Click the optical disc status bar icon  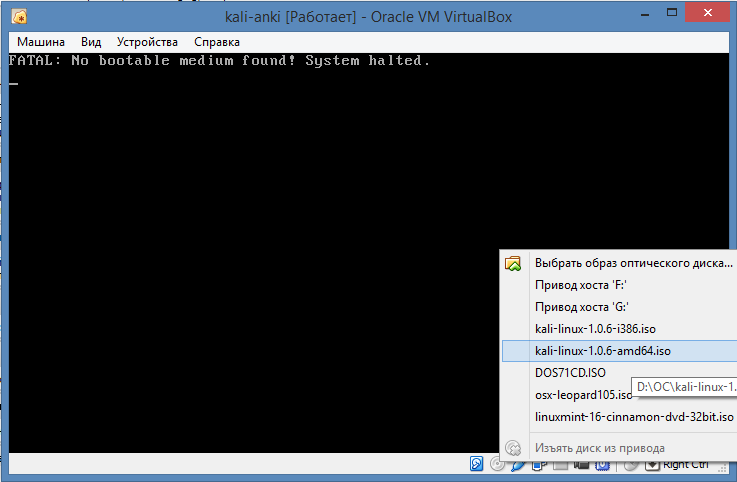pyautogui.click(x=496, y=465)
